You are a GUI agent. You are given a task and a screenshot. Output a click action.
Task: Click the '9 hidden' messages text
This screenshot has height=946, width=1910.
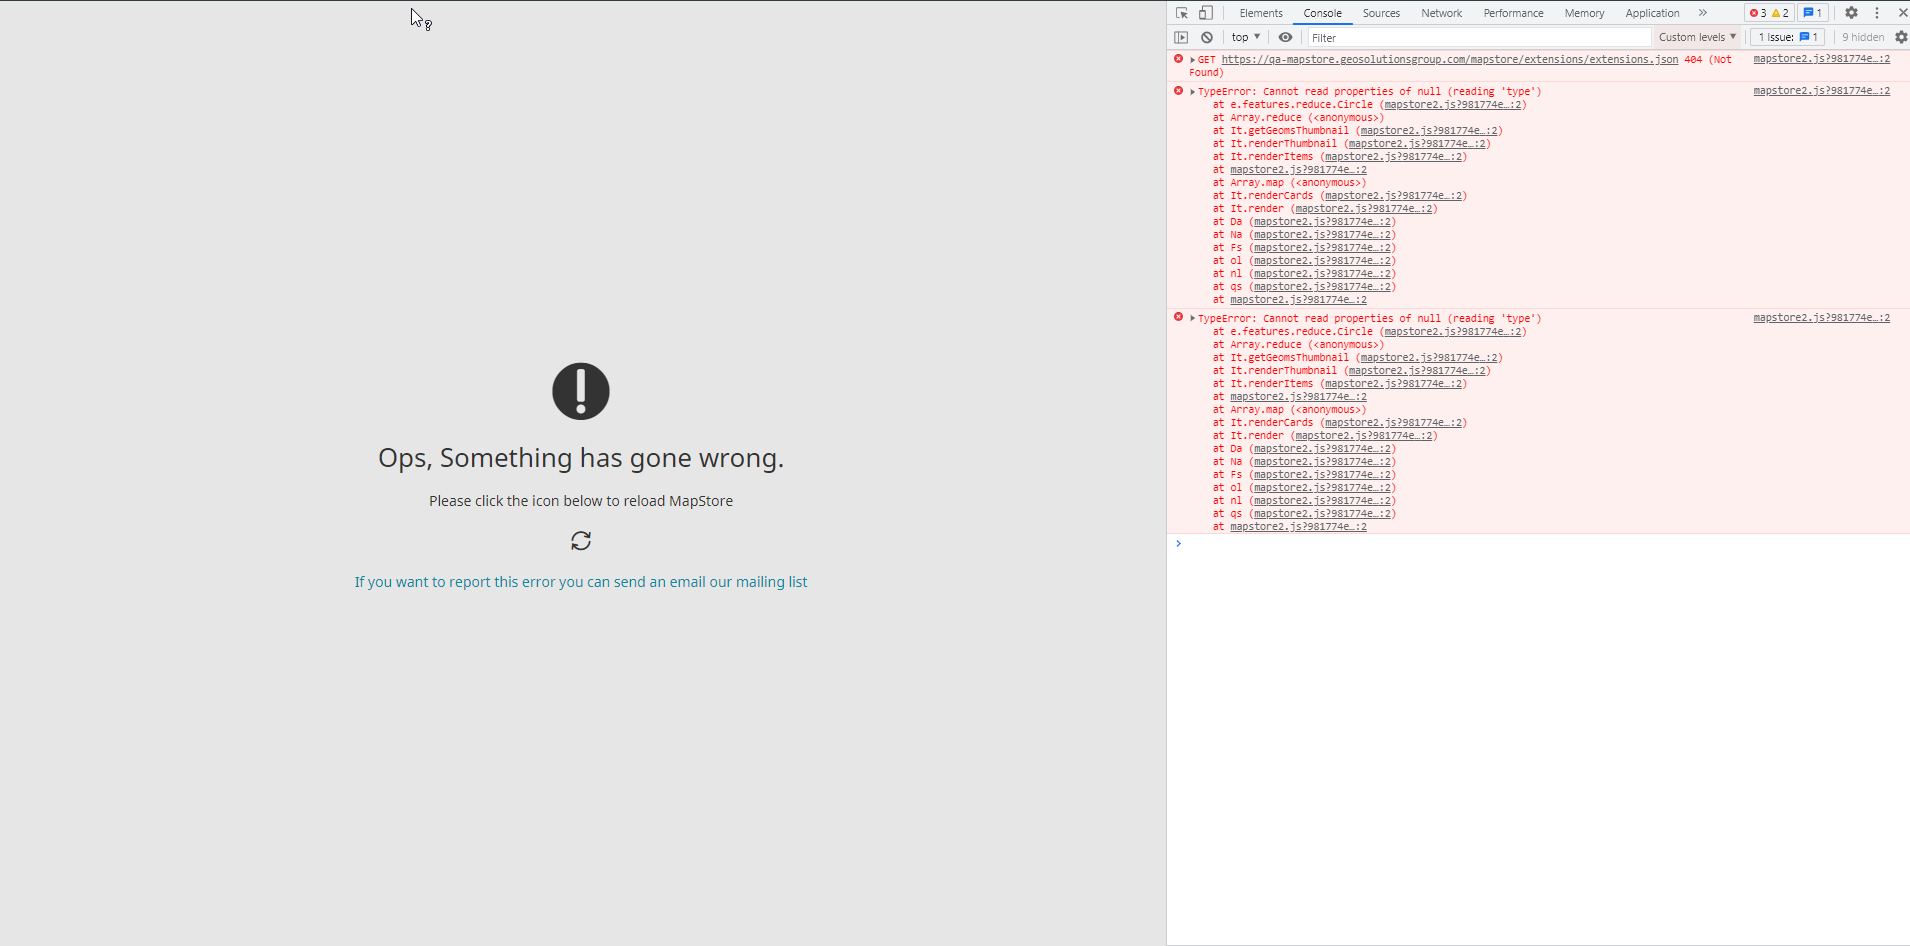[1863, 37]
